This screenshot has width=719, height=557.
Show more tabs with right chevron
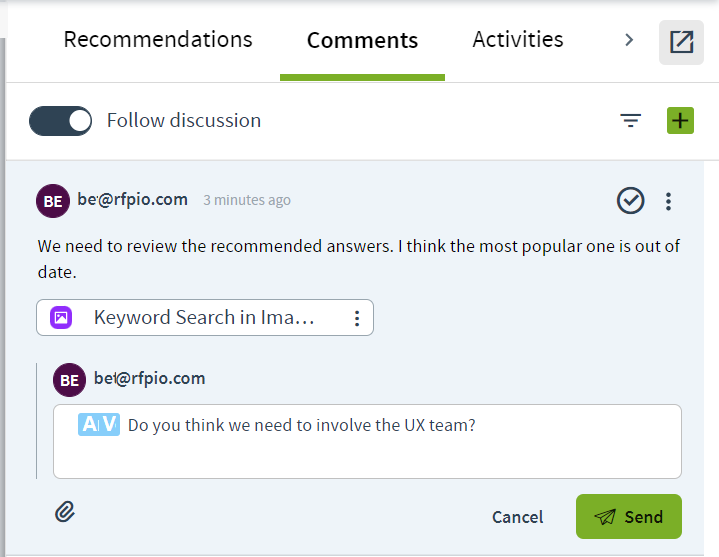point(629,40)
